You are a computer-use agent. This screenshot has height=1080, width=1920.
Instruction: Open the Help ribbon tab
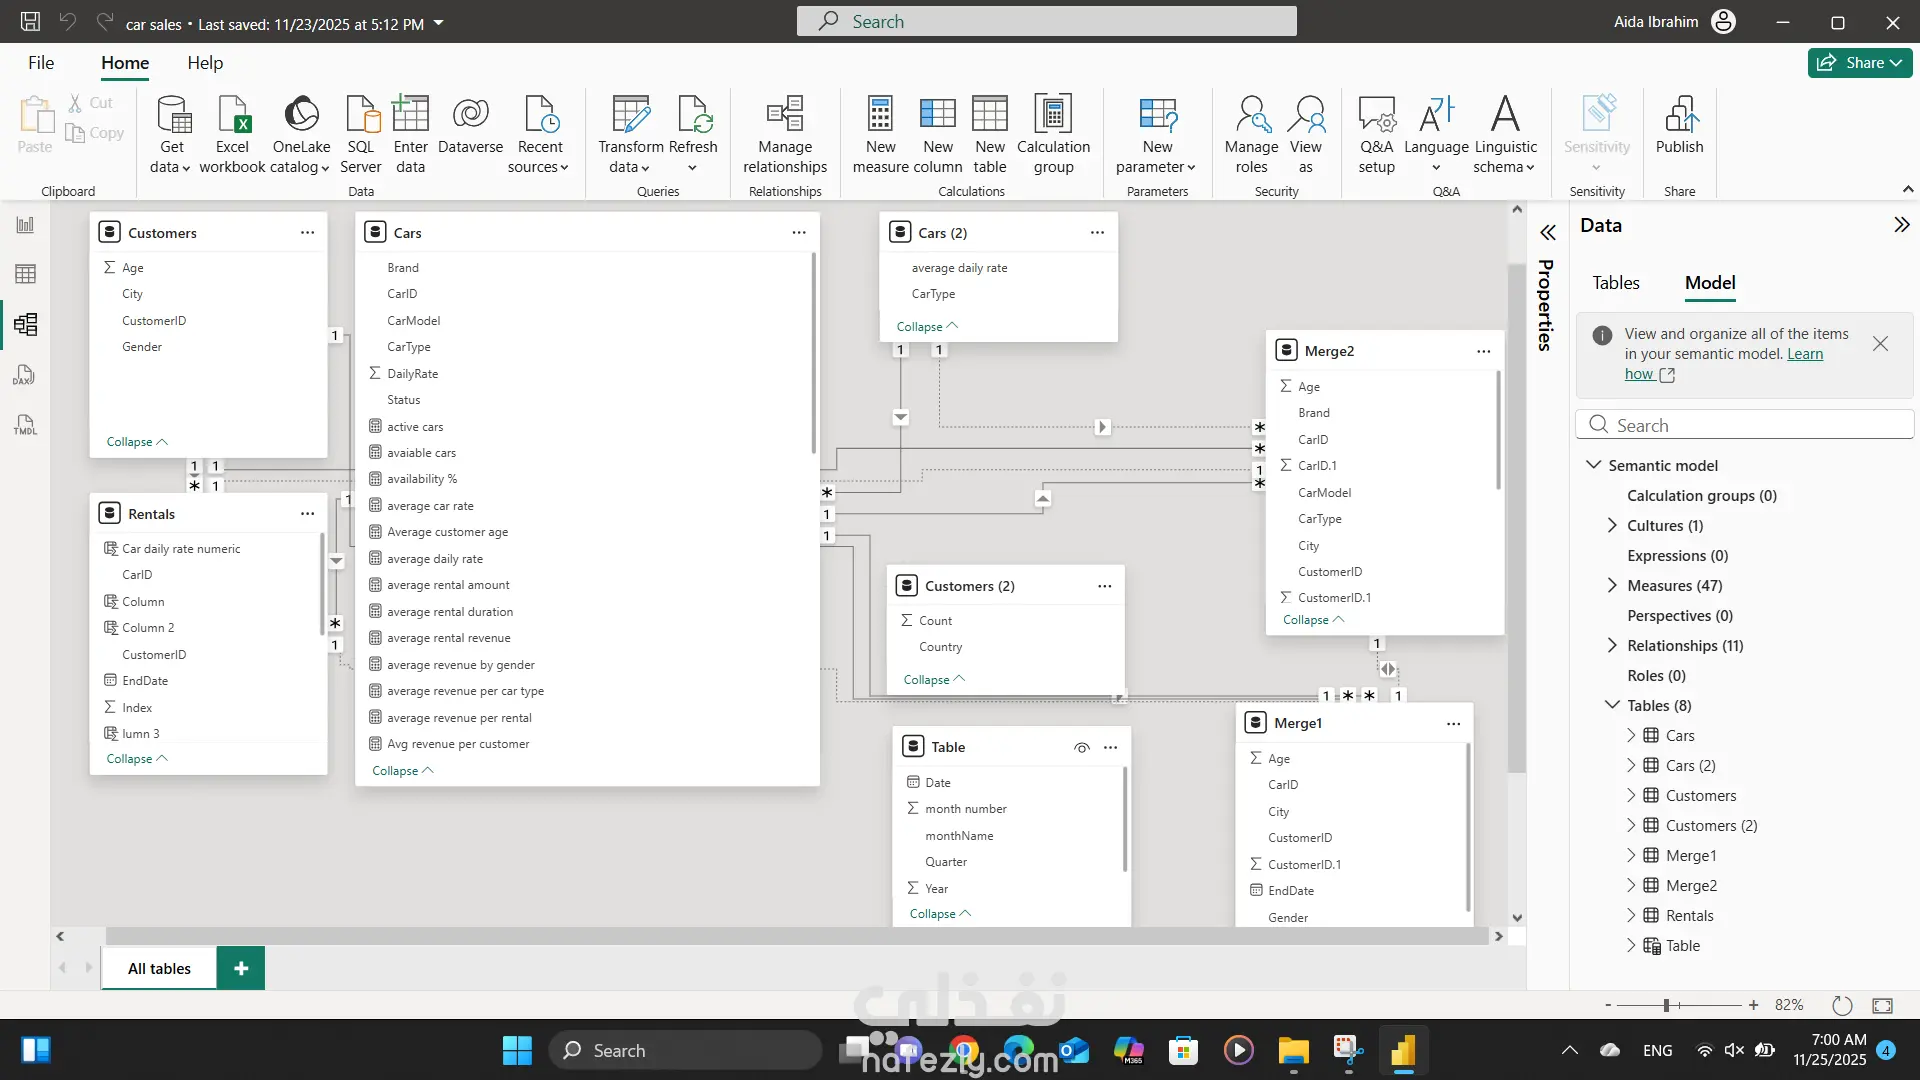(x=205, y=63)
